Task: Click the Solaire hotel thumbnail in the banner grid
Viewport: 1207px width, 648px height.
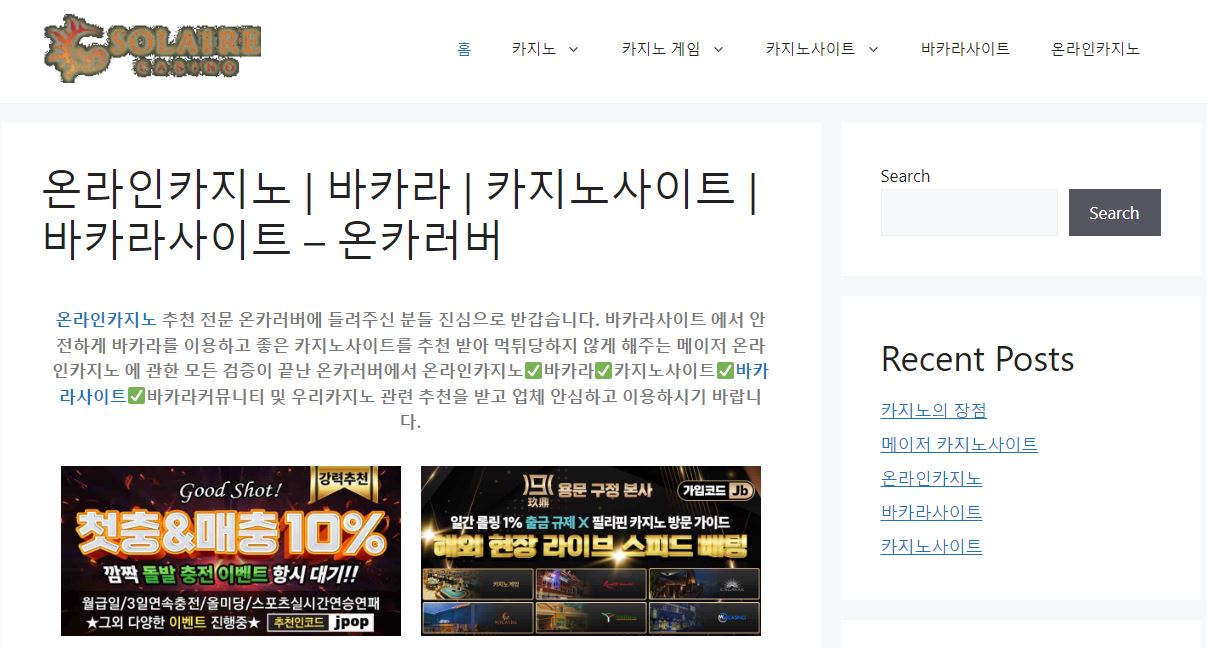Action: [478, 617]
